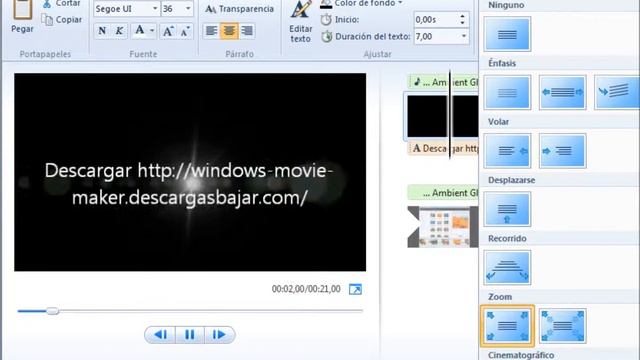Click the 00:02,00/00:21,00 time readout

pyautogui.click(x=306, y=289)
